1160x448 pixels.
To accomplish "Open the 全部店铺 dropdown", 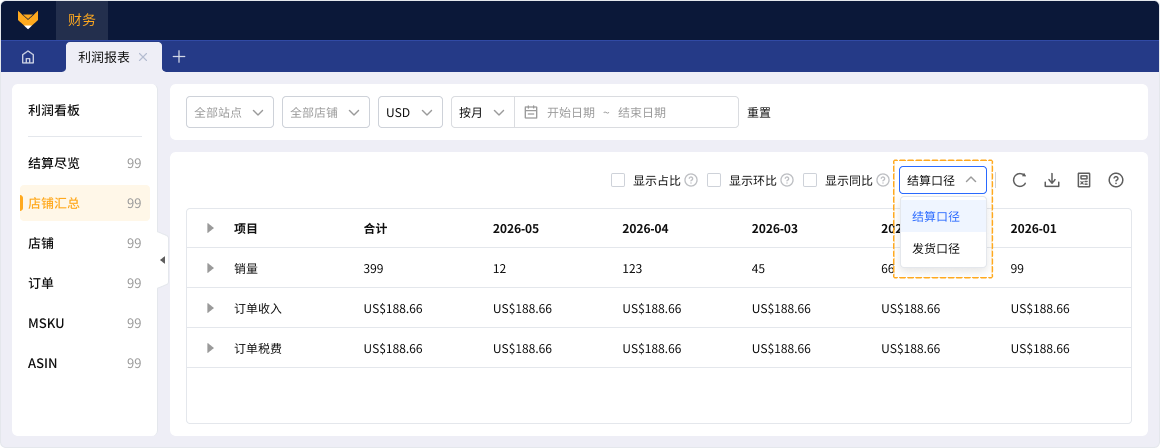I will [326, 112].
